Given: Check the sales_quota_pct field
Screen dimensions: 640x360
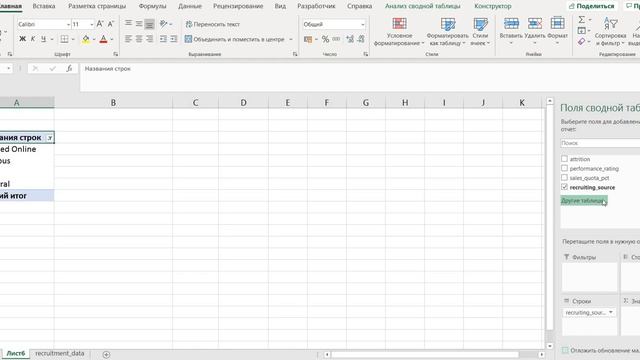Looking at the screenshot, I should coord(564,177).
